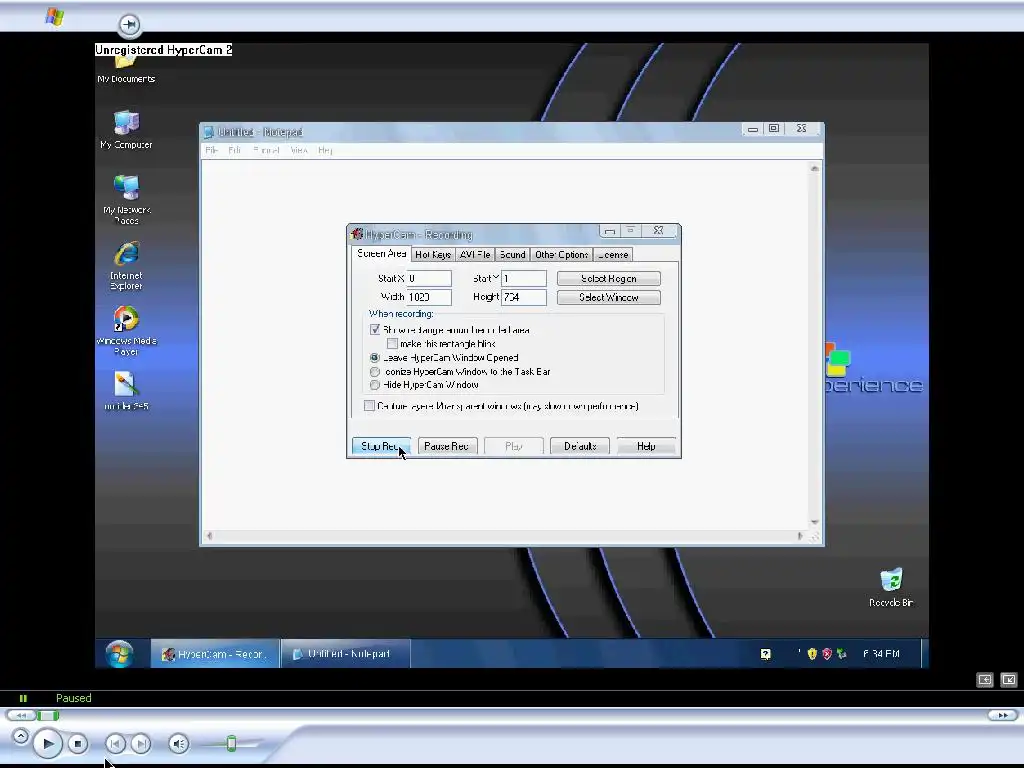
Task: Click the green tray icon beside the clock
Action: point(841,654)
